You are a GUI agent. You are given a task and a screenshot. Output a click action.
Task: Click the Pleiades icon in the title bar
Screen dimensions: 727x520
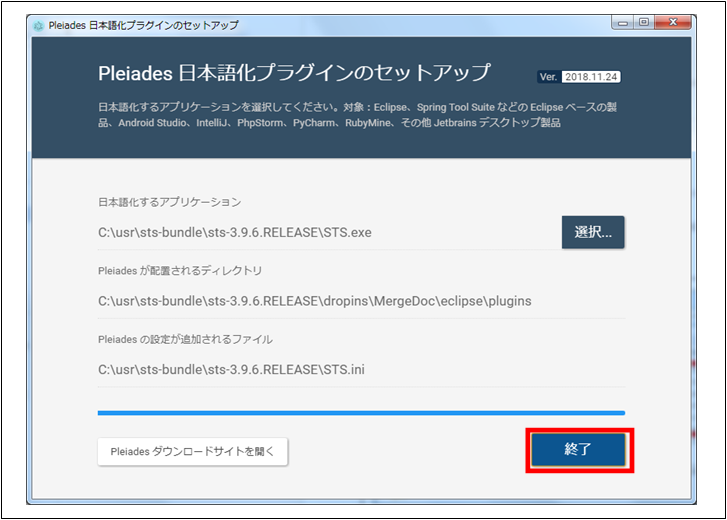(x=39, y=25)
